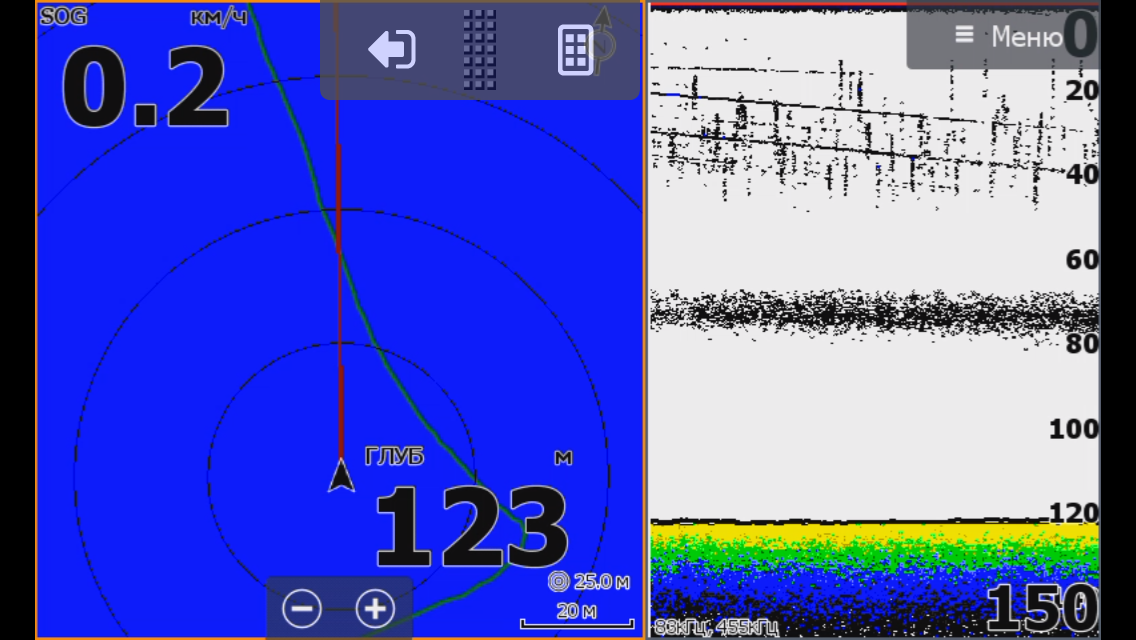
Task: Tap the 150 lower range value
Action: click(1043, 607)
